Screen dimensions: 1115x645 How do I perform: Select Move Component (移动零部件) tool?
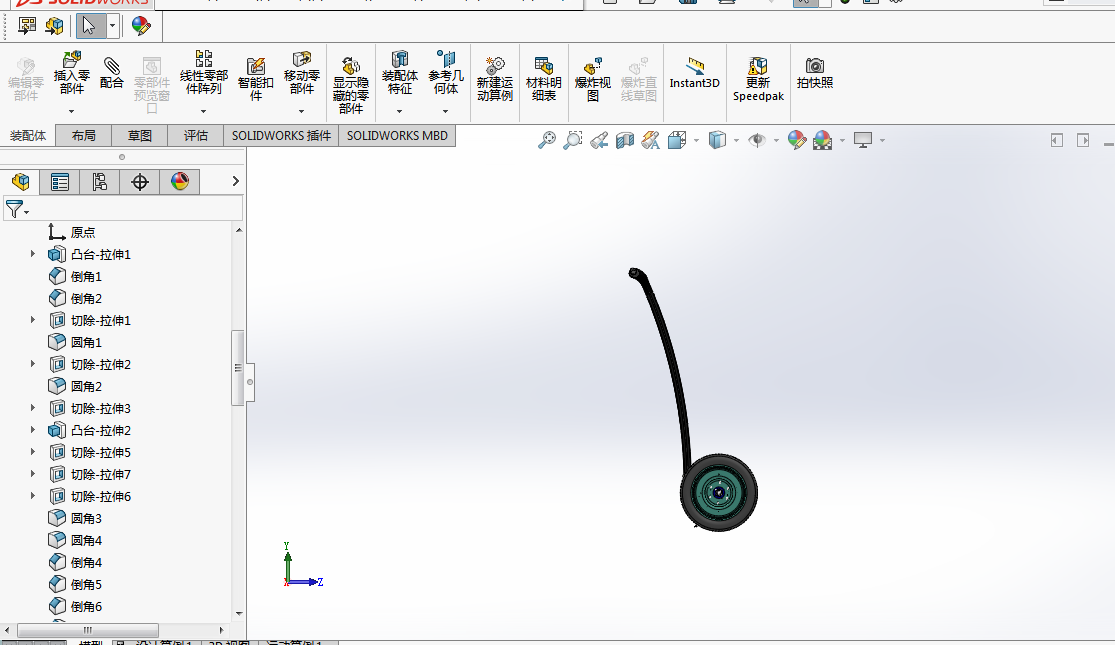(302, 73)
